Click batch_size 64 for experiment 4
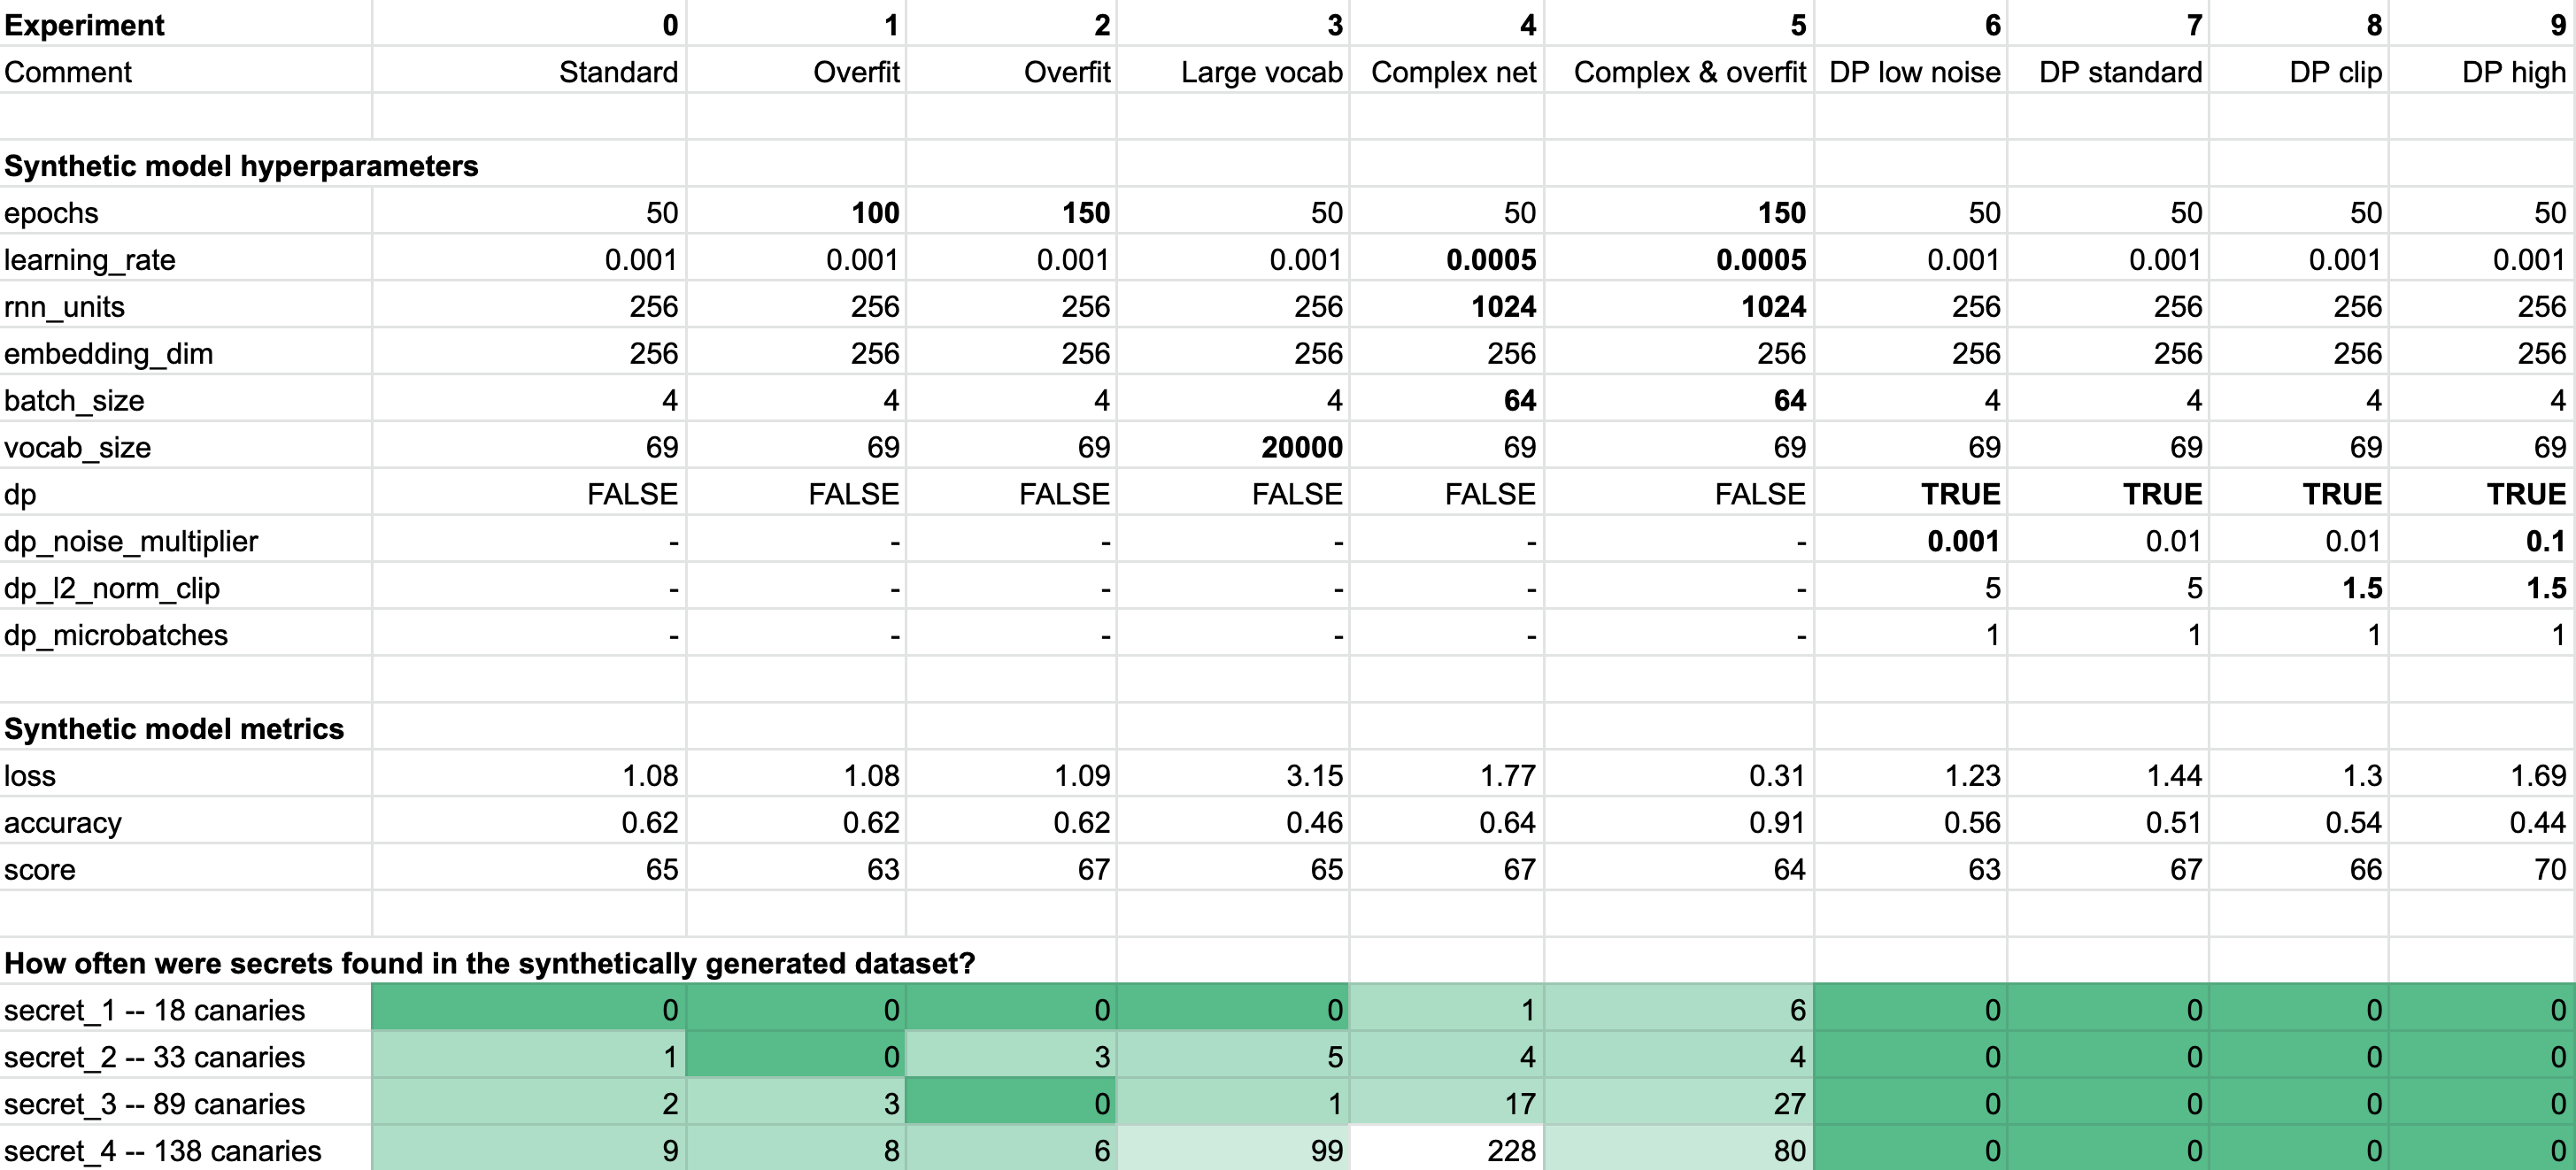 pyautogui.click(x=1446, y=400)
